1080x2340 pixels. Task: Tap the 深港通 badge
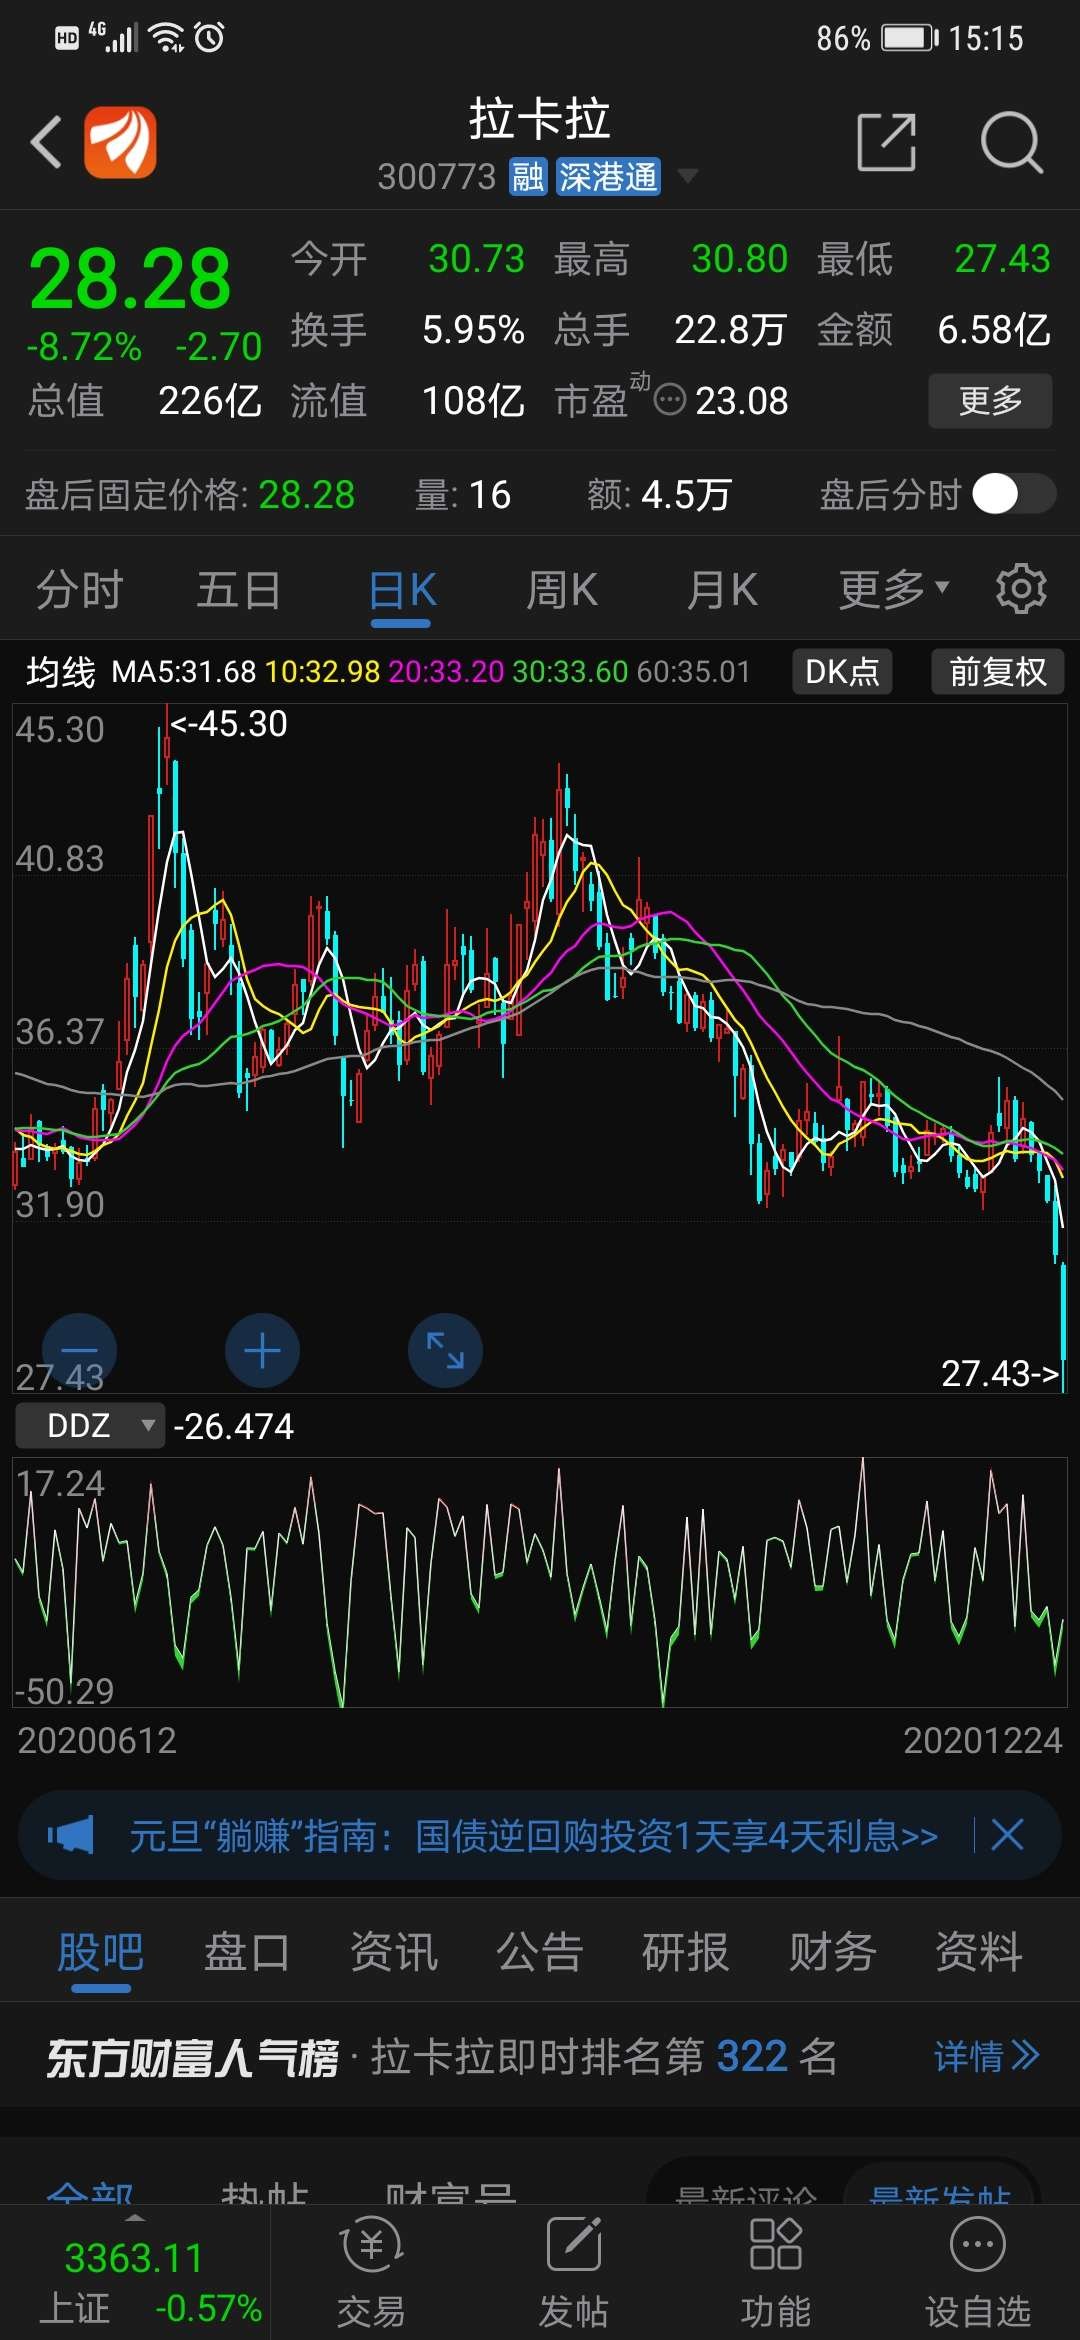tap(608, 177)
